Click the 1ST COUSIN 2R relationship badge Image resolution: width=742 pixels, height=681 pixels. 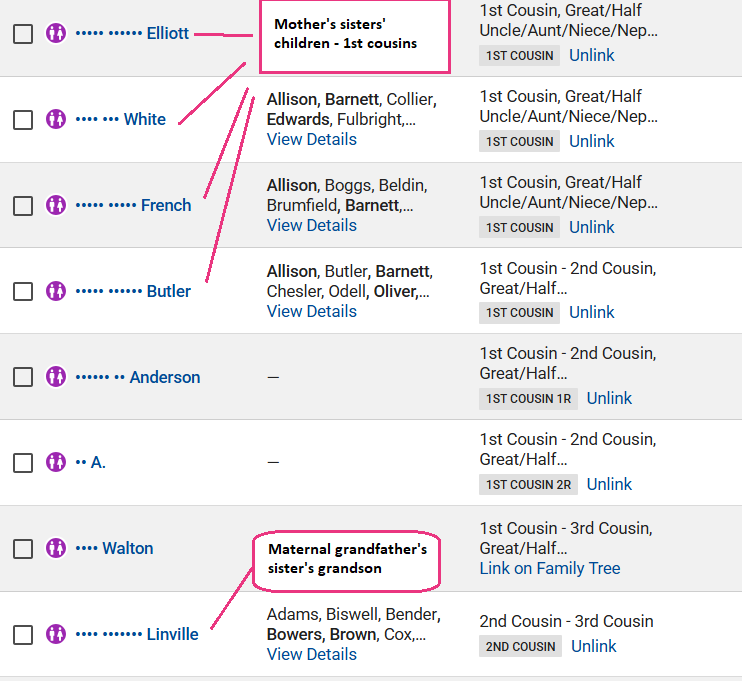(527, 484)
